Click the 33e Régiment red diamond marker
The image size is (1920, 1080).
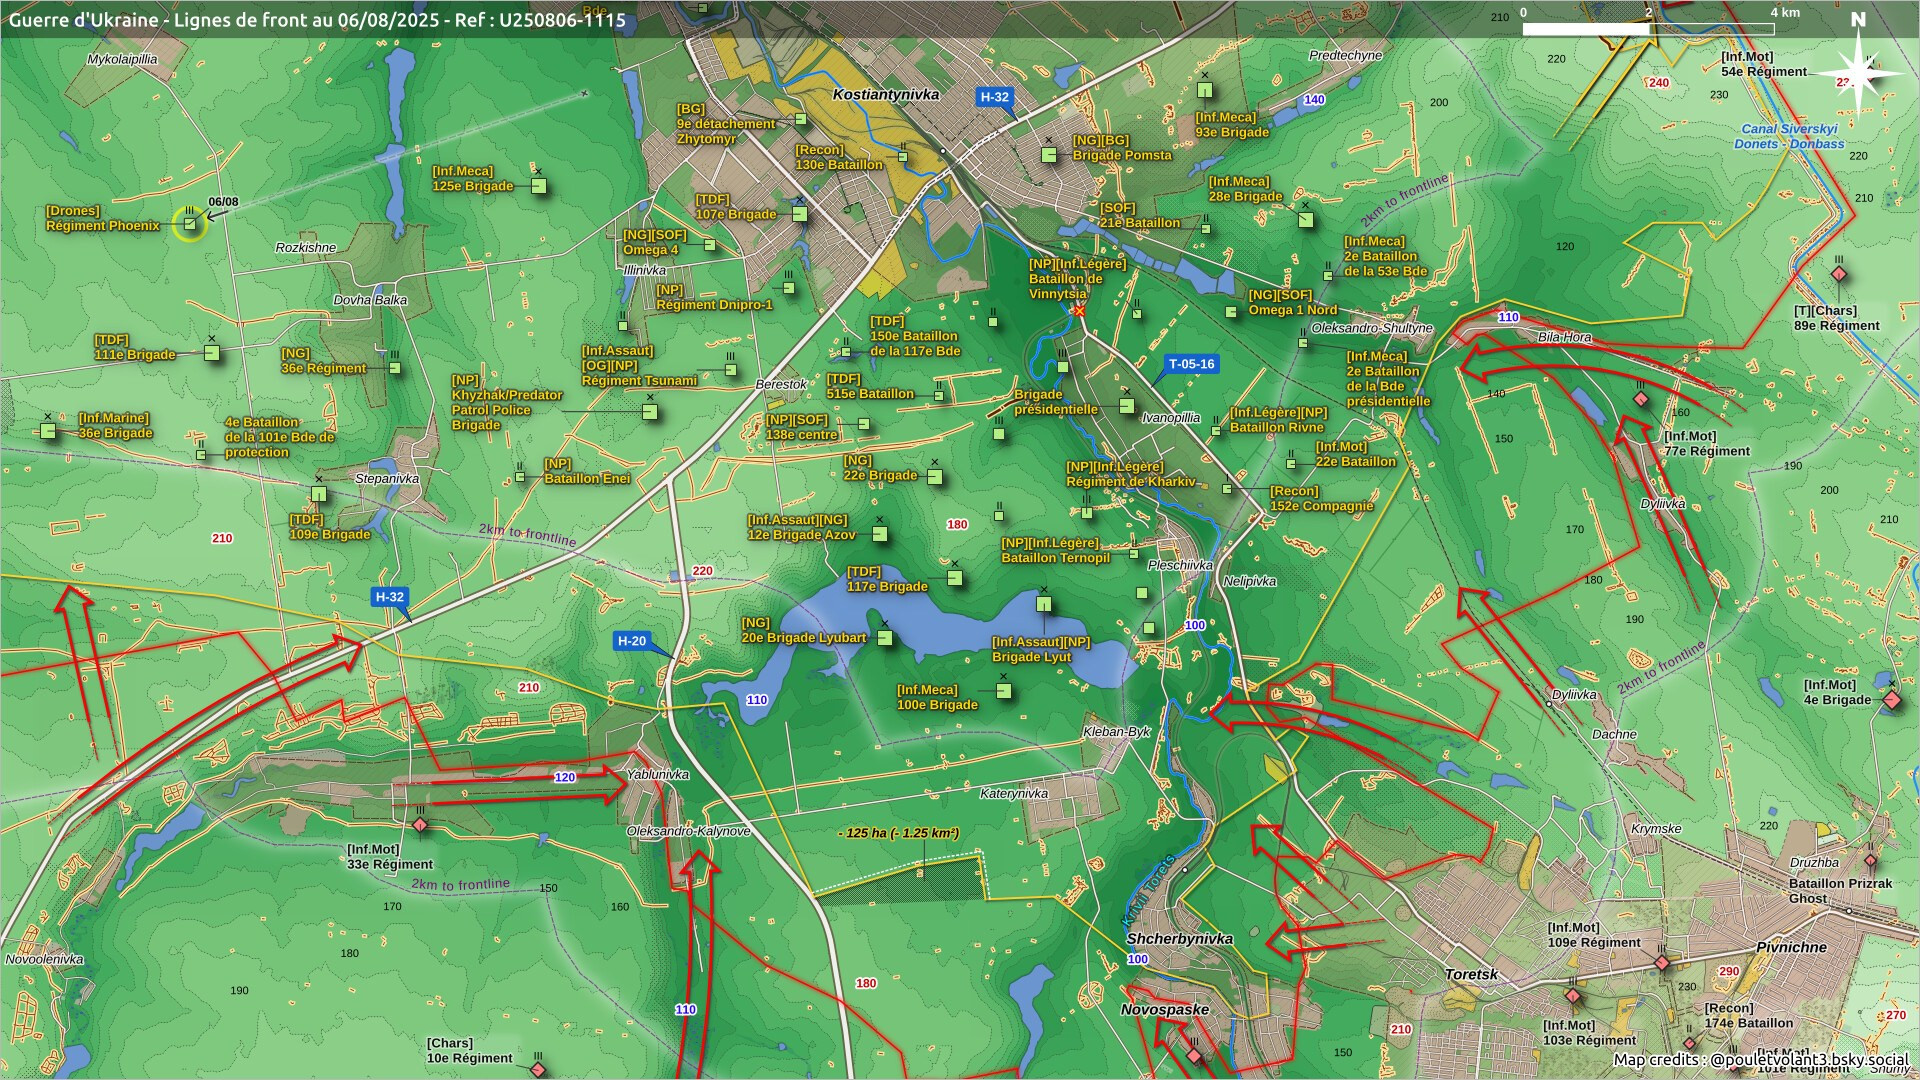coord(420,825)
